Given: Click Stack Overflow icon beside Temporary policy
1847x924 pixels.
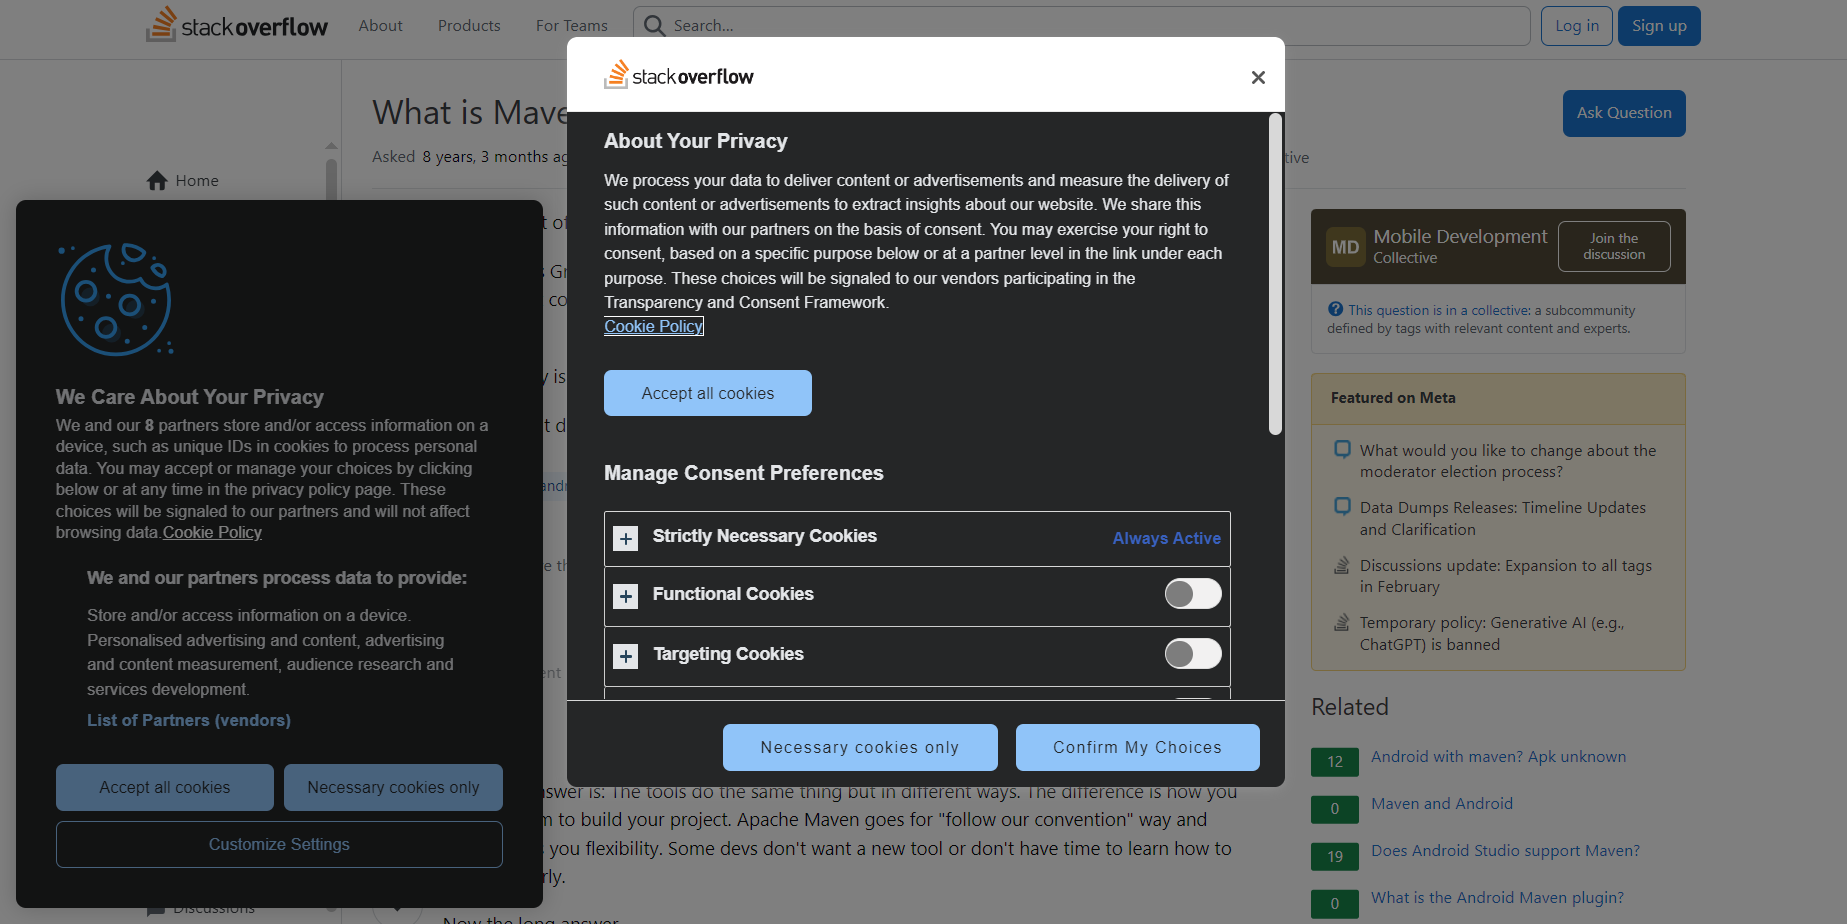Looking at the screenshot, I should pyautogui.click(x=1342, y=622).
